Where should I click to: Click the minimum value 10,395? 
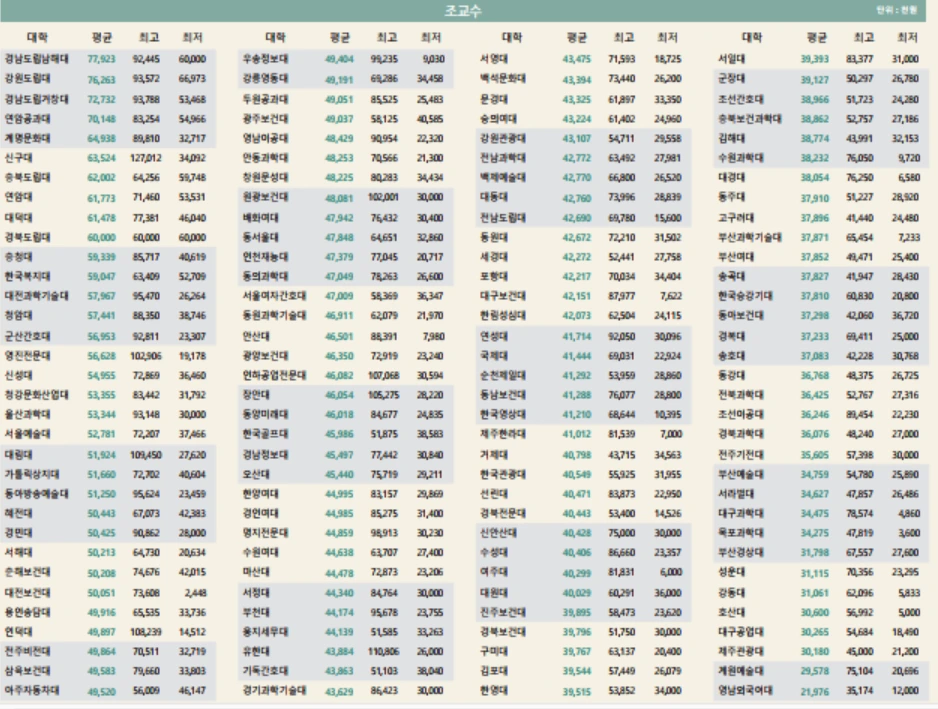(x=668, y=415)
